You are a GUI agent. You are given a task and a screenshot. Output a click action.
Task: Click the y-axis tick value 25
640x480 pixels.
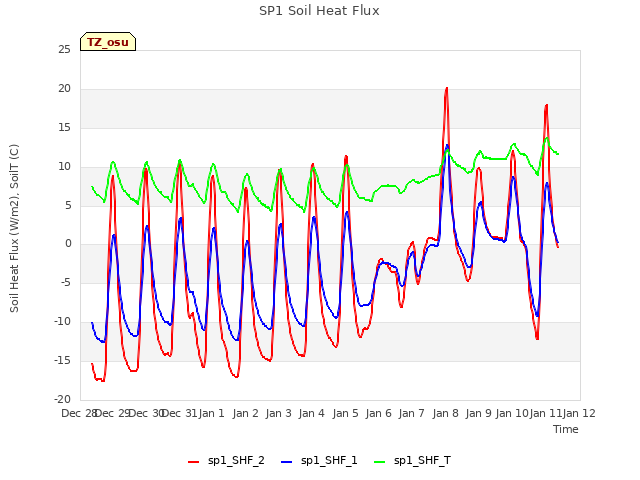[x=64, y=49]
